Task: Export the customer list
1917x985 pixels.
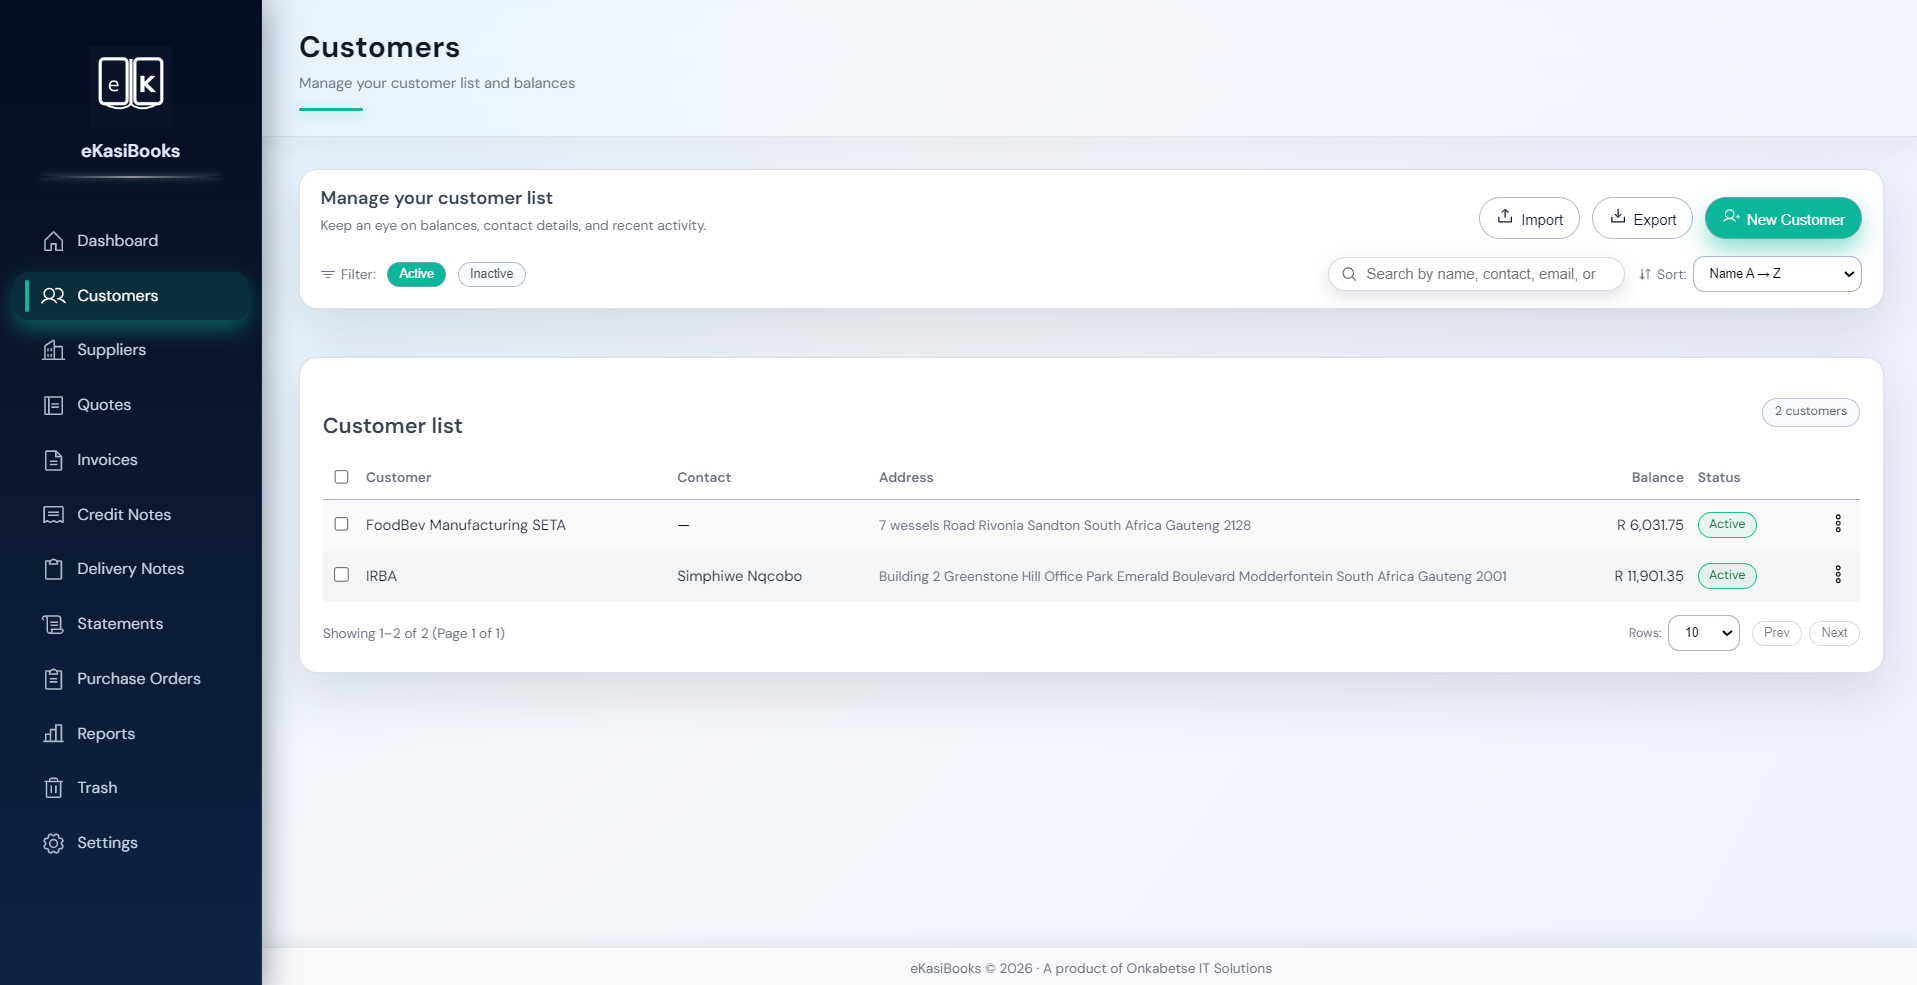Action: click(1641, 218)
